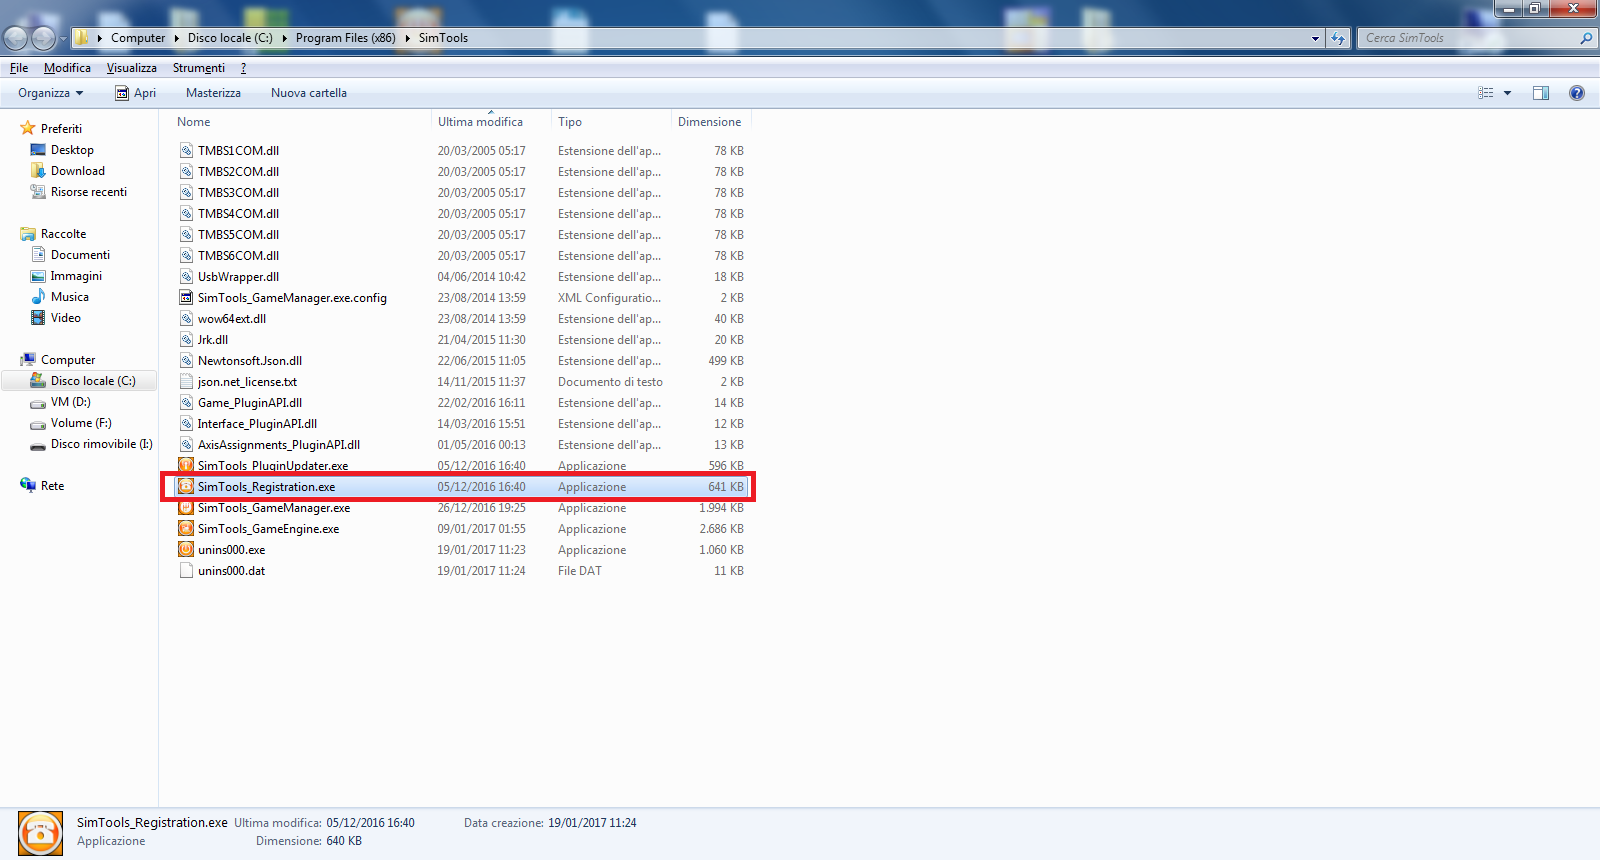1600x860 pixels.
Task: Click the VM (D:) drive icon
Action: coord(38,403)
